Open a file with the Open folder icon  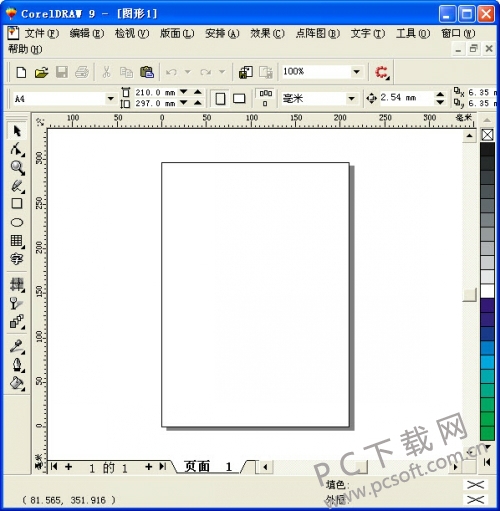[x=41, y=72]
